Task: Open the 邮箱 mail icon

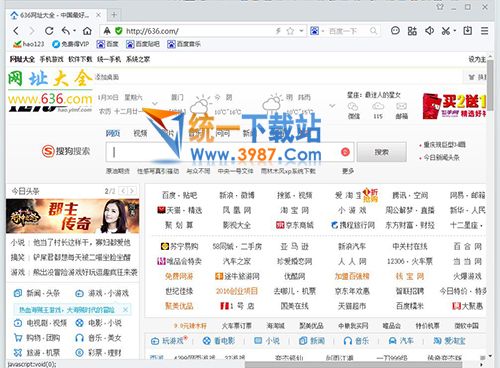Action: 402,111
